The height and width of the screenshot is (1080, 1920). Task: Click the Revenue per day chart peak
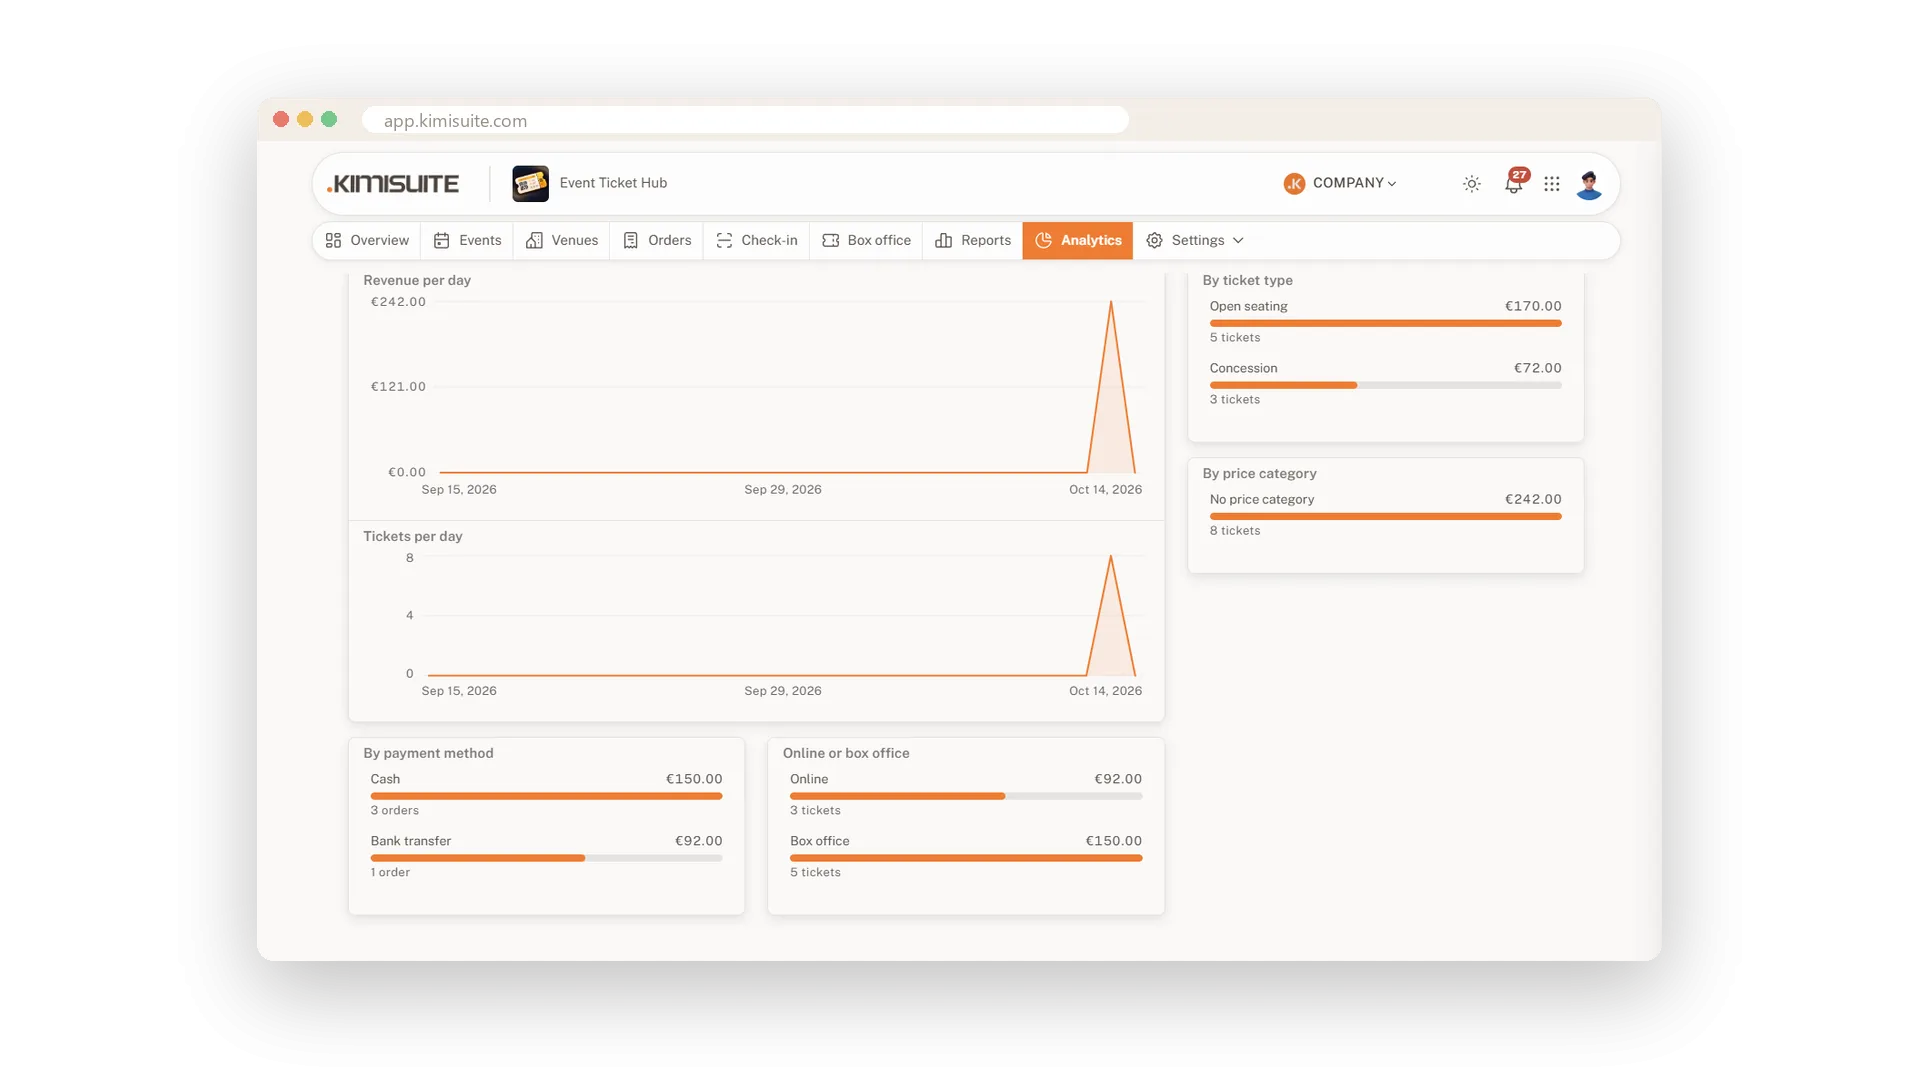pyautogui.click(x=1111, y=303)
